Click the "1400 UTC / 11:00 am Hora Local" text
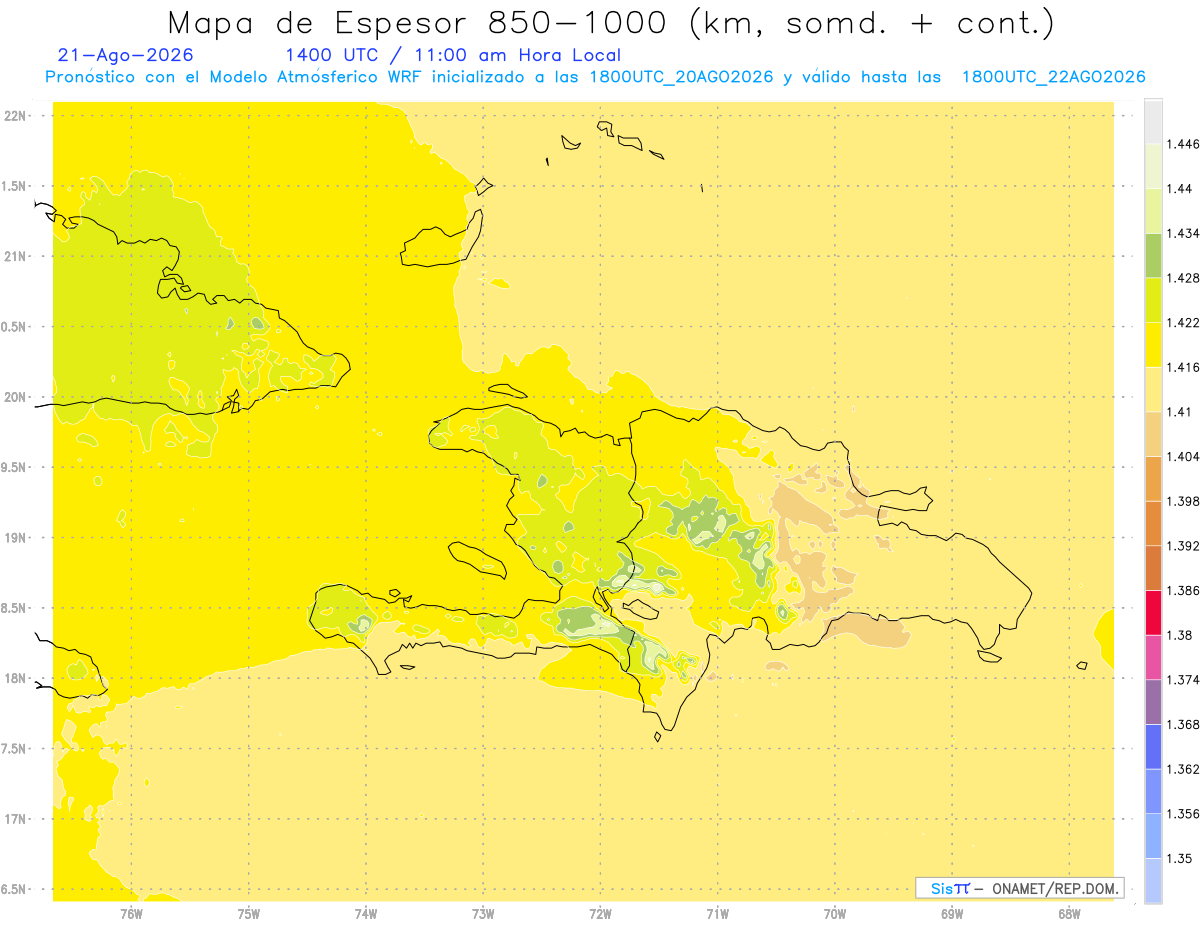The height and width of the screenshot is (927, 1200). (453, 56)
